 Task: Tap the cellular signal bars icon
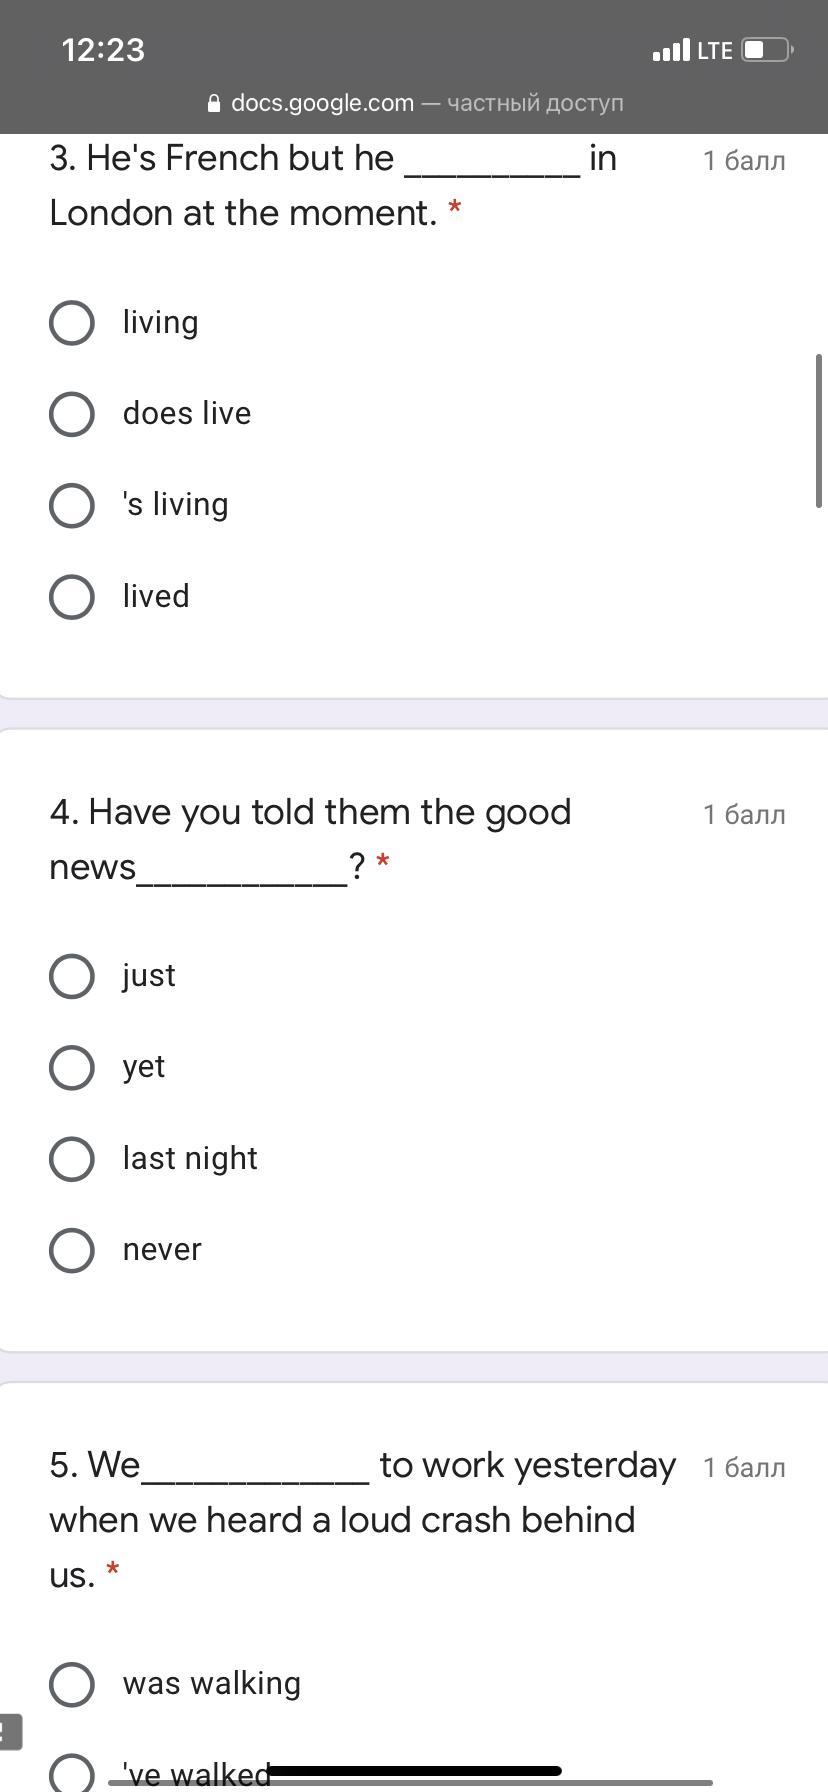[x=671, y=50]
